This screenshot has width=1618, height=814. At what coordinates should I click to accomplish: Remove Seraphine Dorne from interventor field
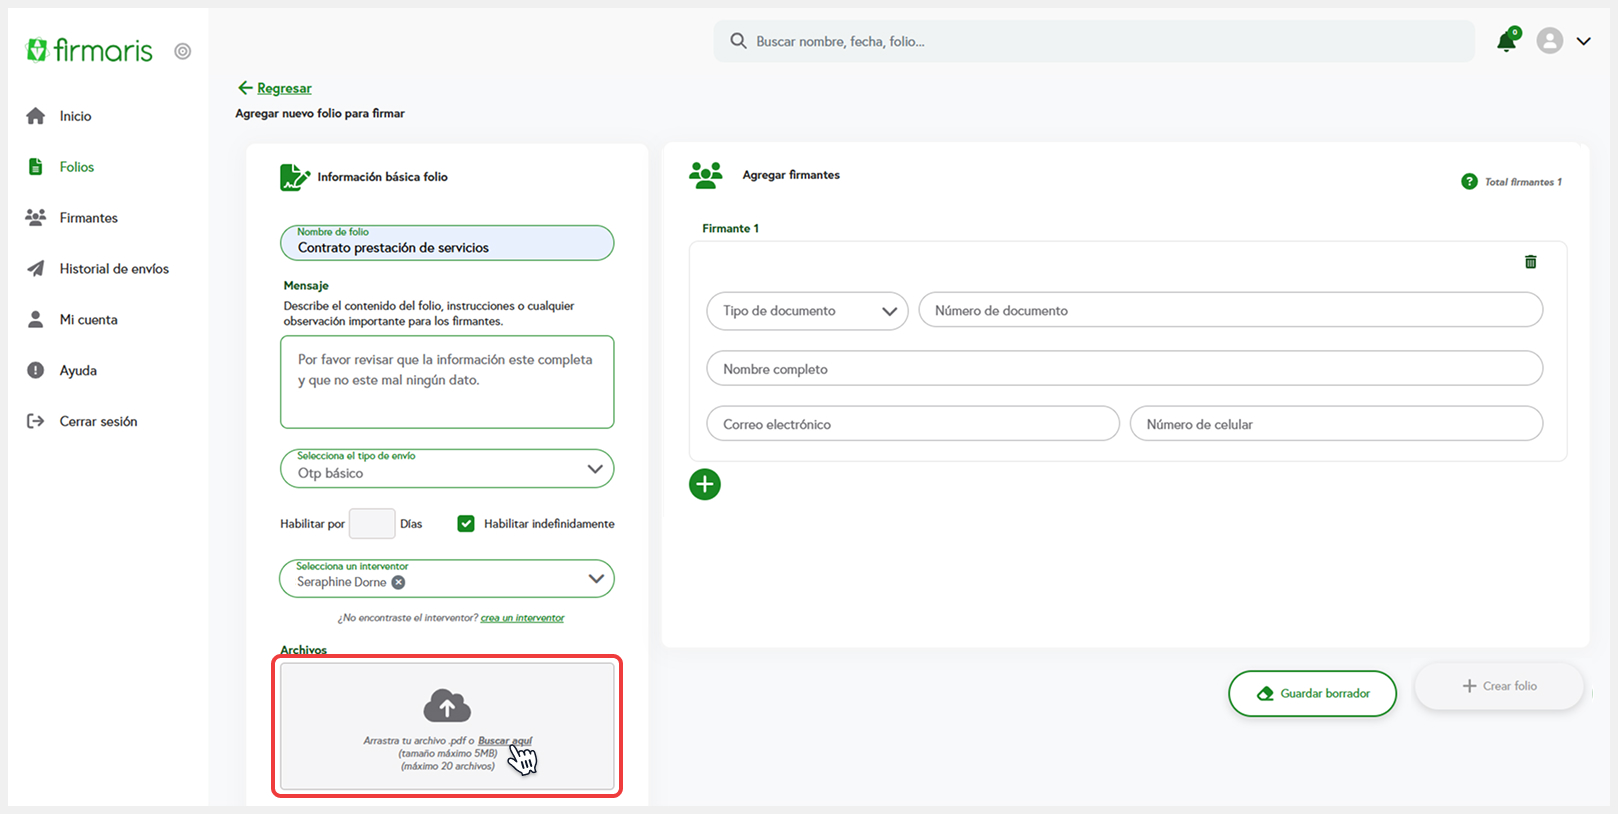[398, 583]
